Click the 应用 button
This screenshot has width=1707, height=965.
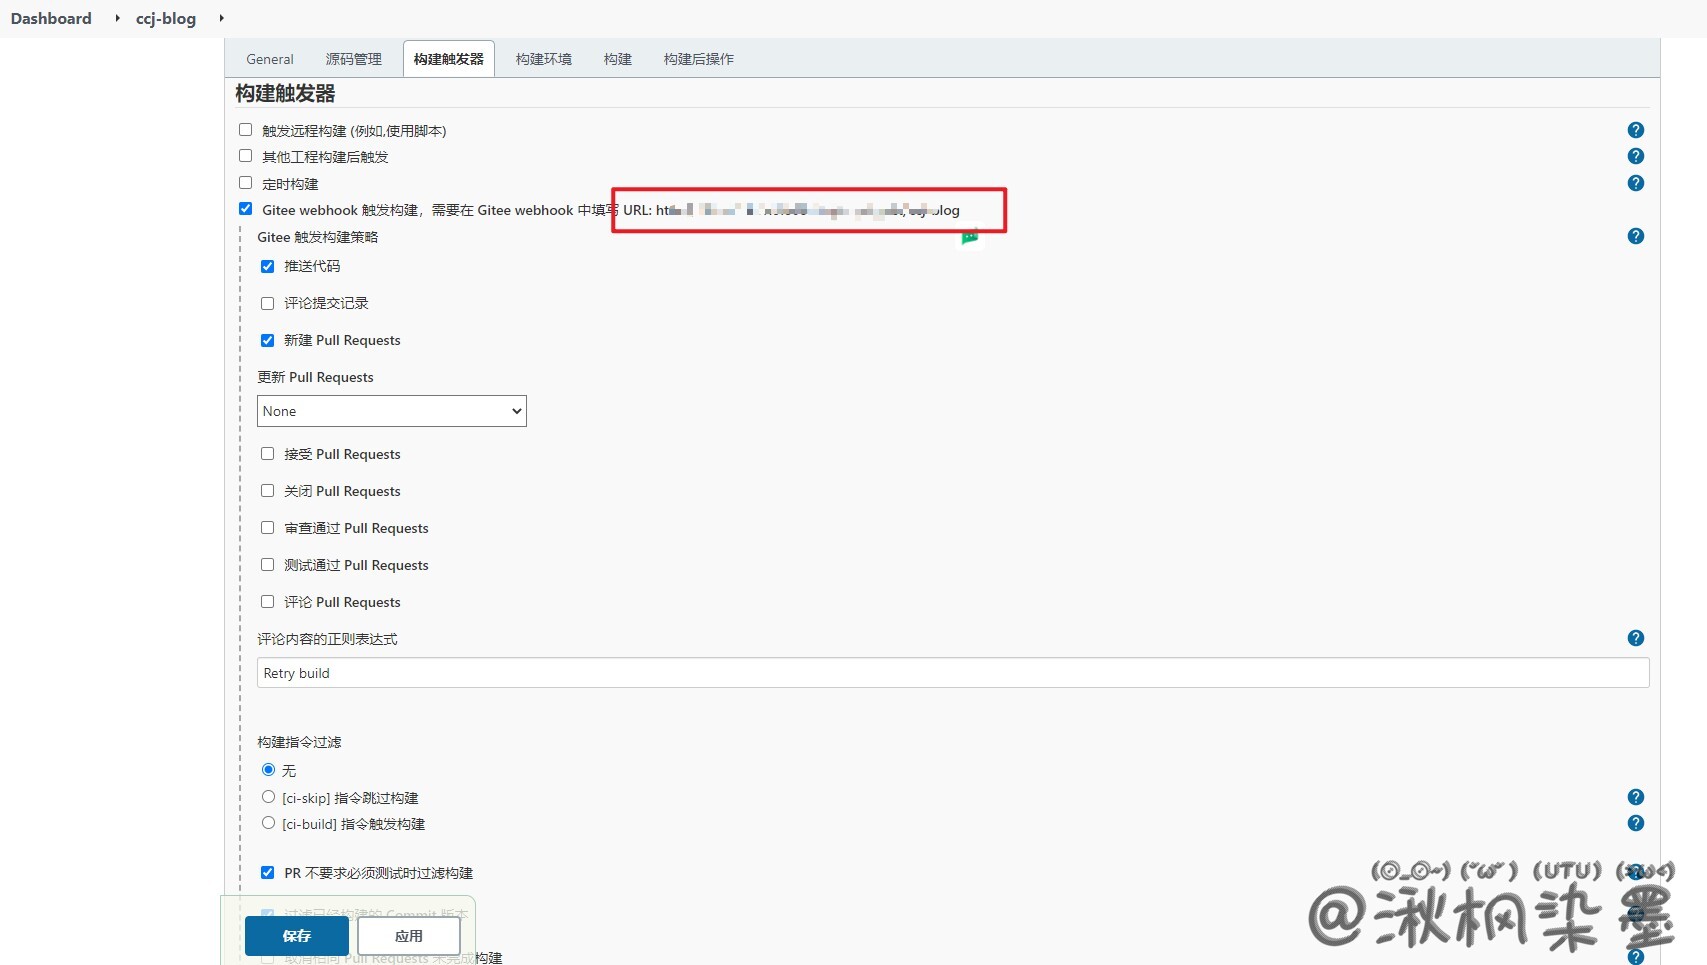[408, 936]
